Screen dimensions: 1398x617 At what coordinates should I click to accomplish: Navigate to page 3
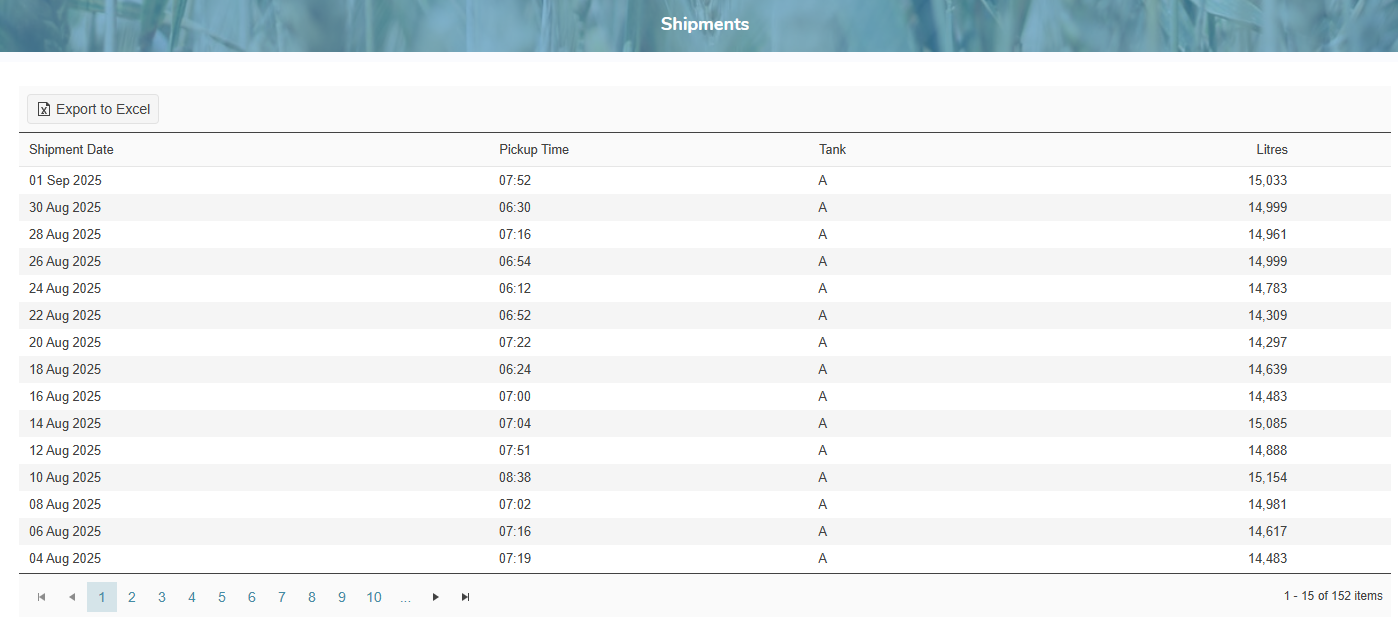[162, 597]
